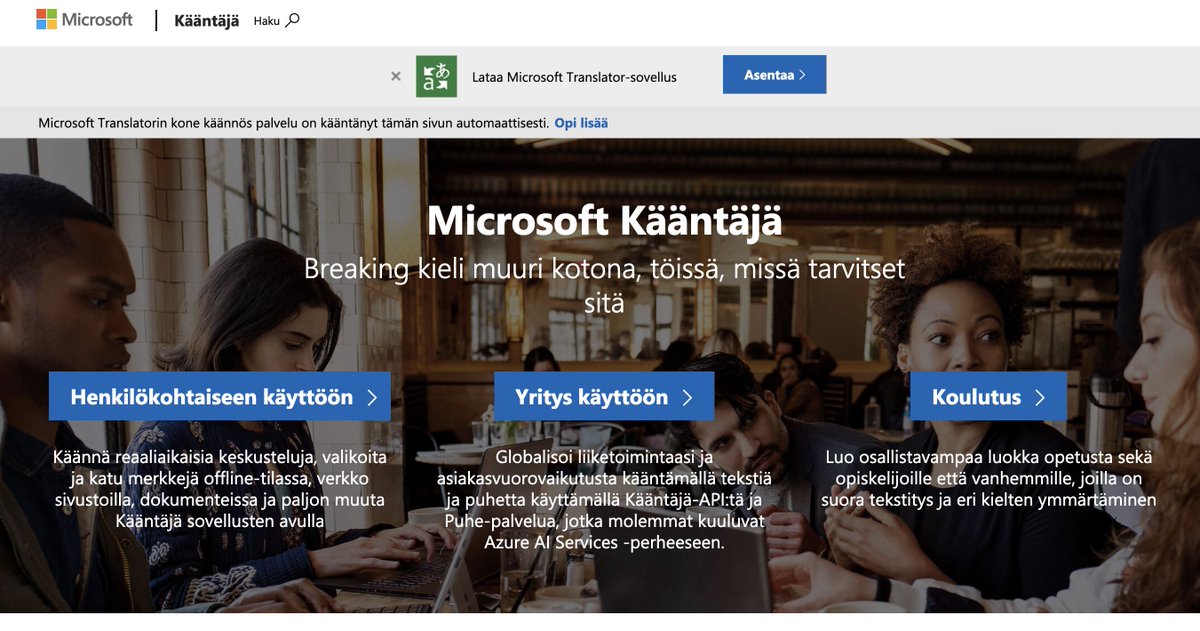This screenshot has height=631, width=1200.
Task: Click the chevron on Yritys käyttöön button
Action: coord(687,398)
